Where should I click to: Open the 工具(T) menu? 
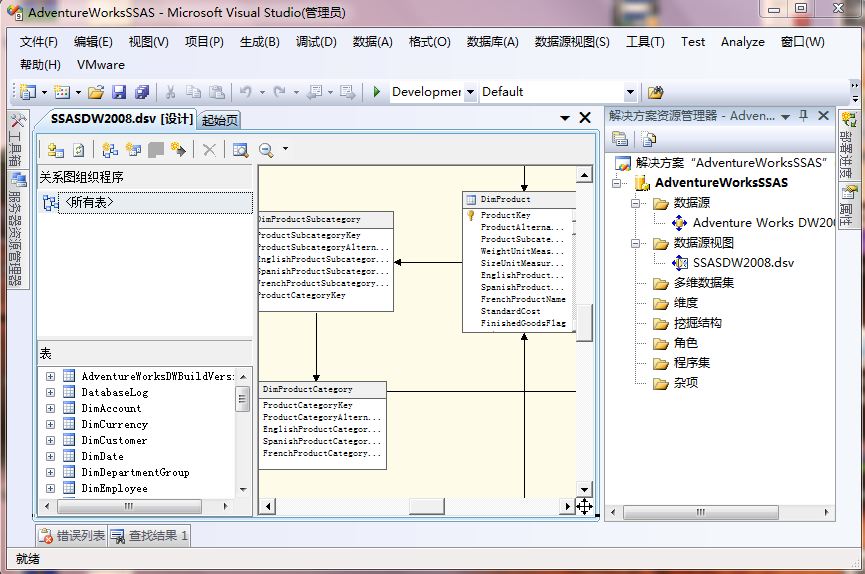[x=645, y=42]
